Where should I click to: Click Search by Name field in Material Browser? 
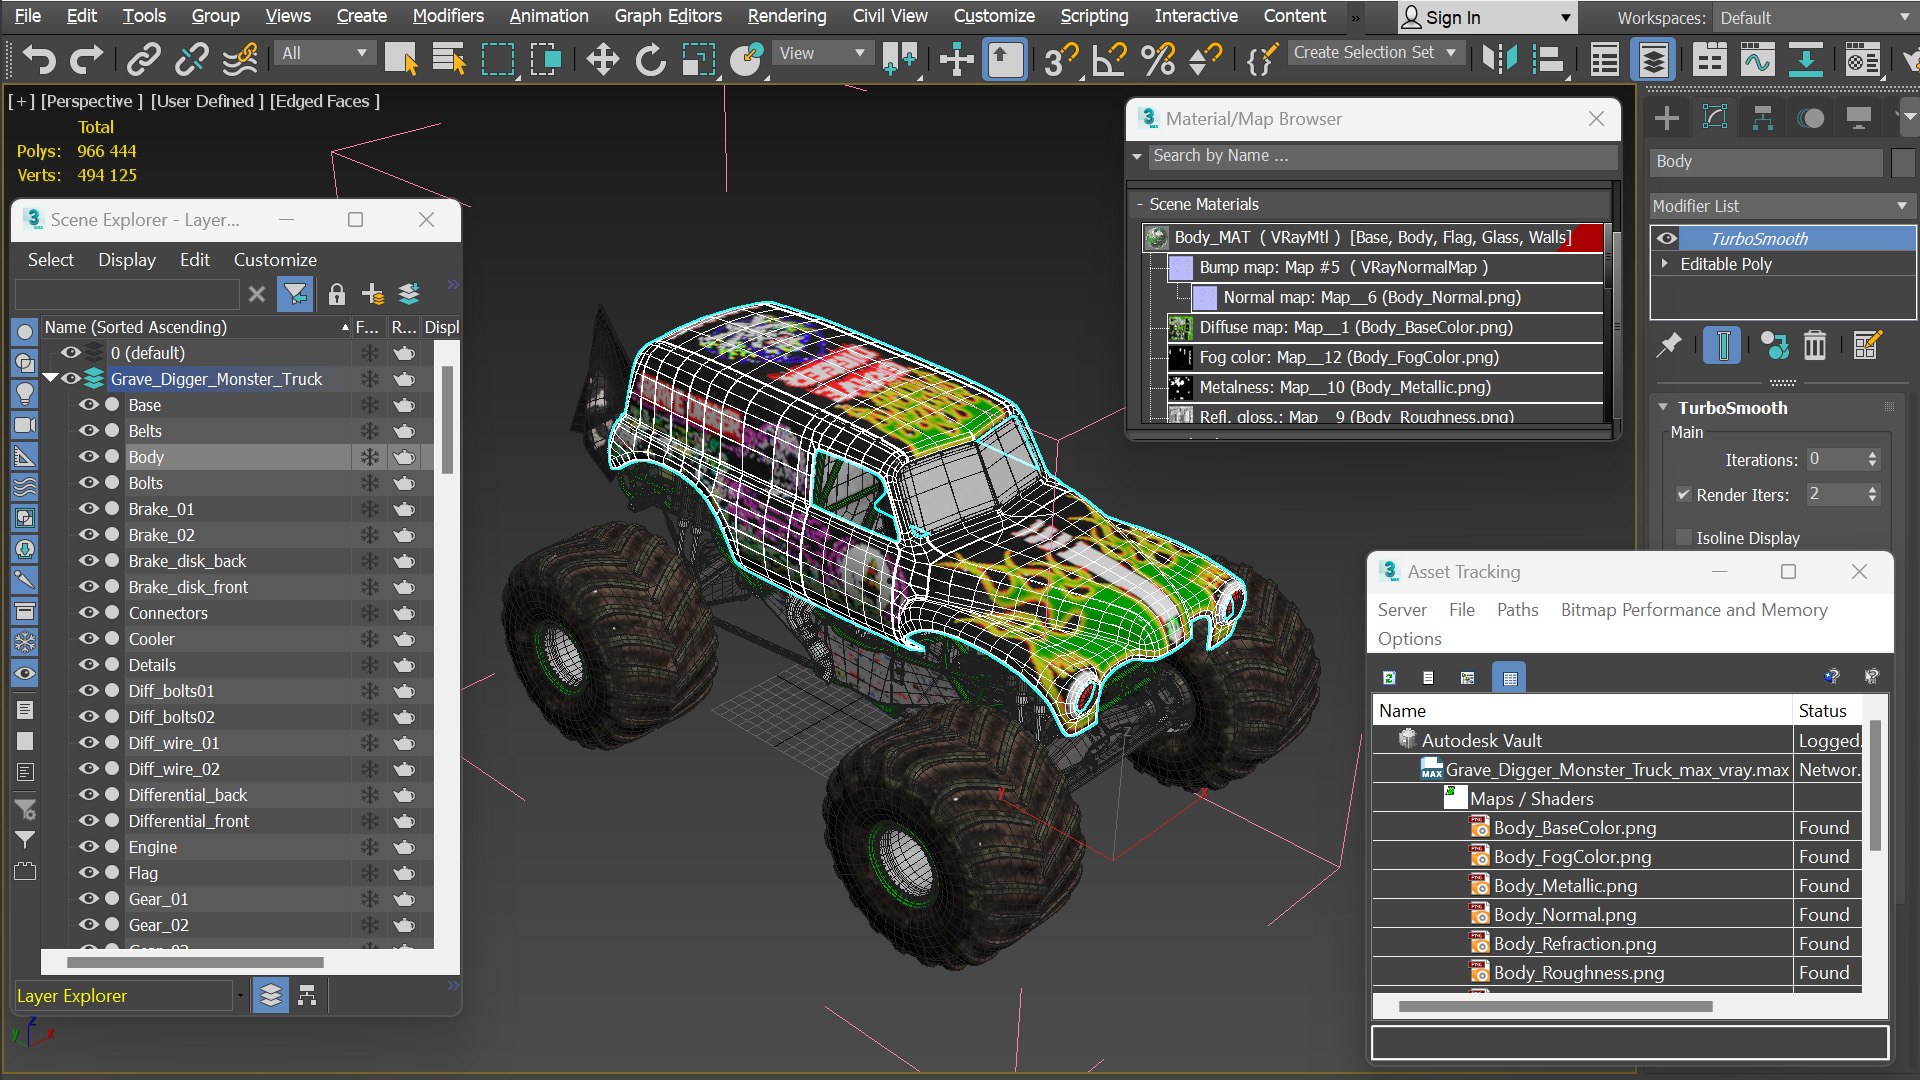pyautogui.click(x=1383, y=156)
